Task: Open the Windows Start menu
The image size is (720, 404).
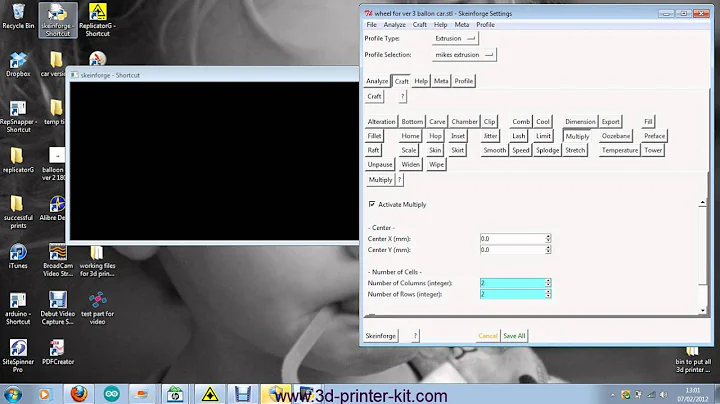Action: tap(12, 394)
